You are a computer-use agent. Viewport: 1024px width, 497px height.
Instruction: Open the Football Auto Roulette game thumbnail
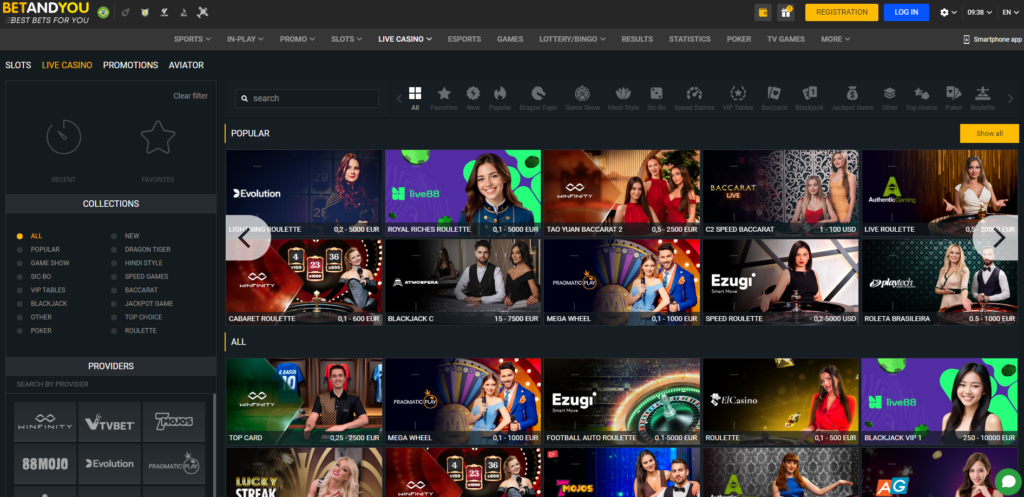[622, 401]
